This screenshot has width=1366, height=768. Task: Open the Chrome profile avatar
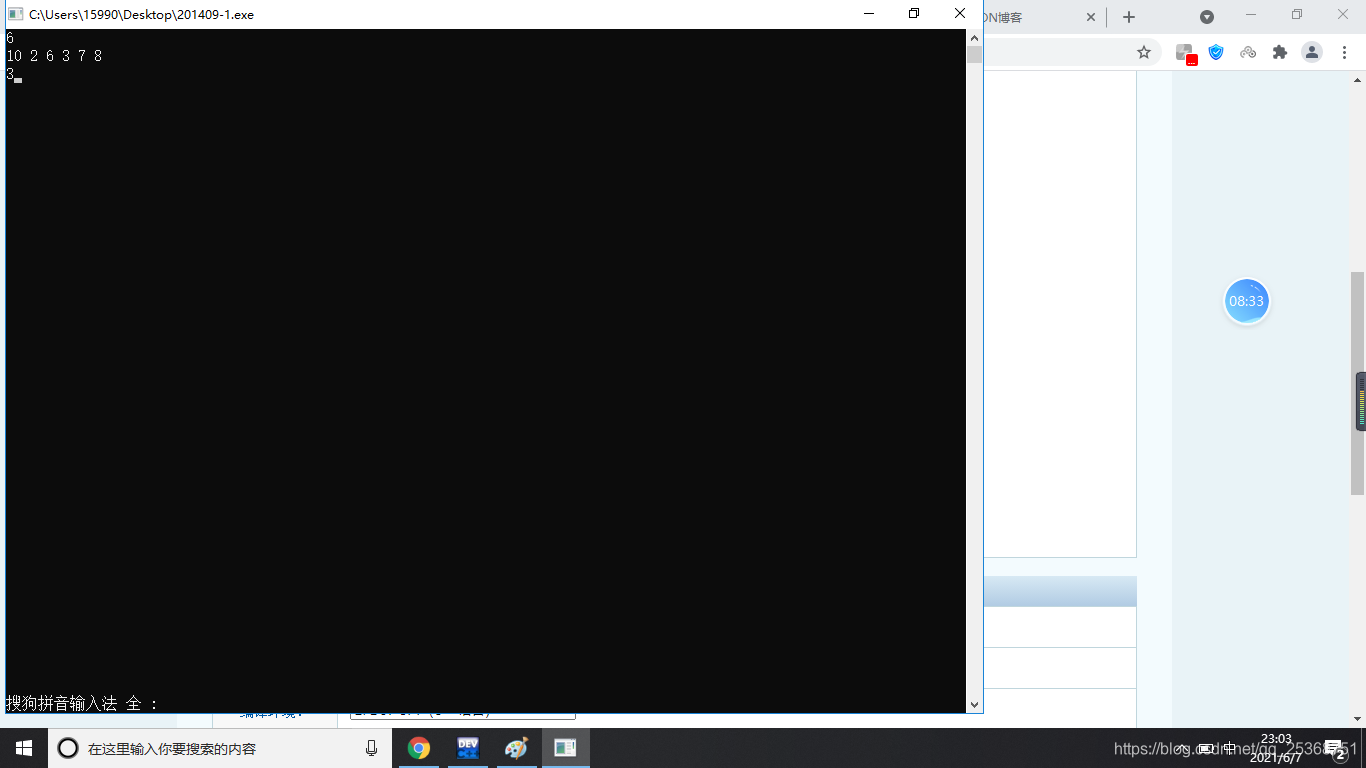tap(1312, 52)
